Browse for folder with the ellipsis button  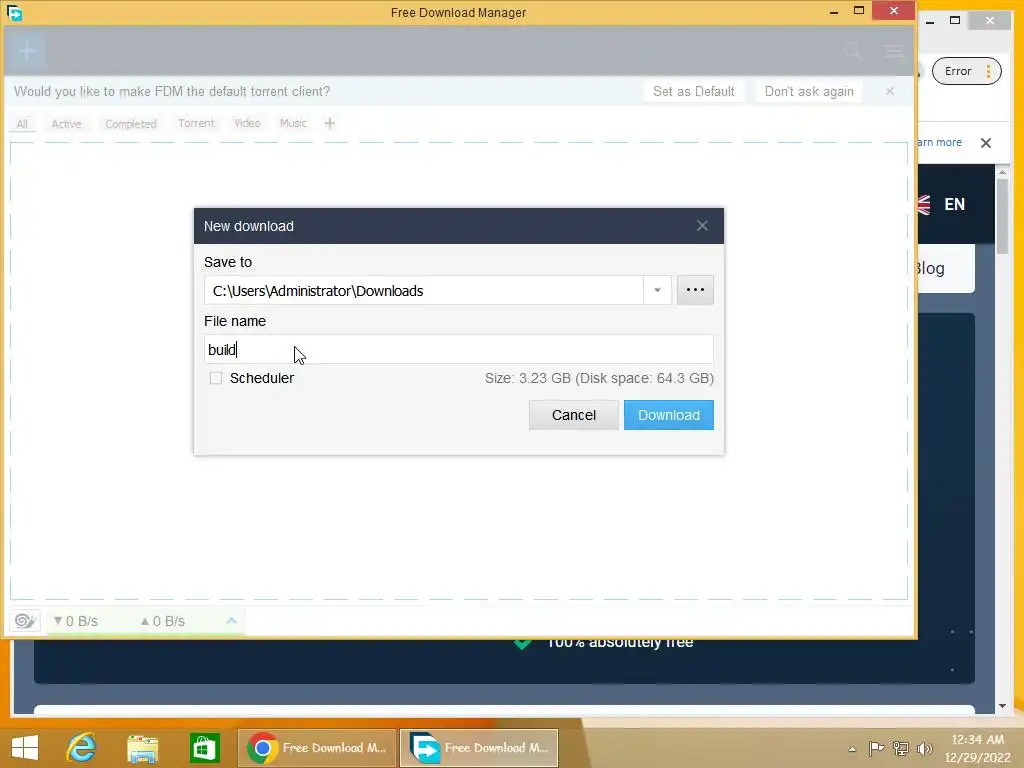(695, 290)
